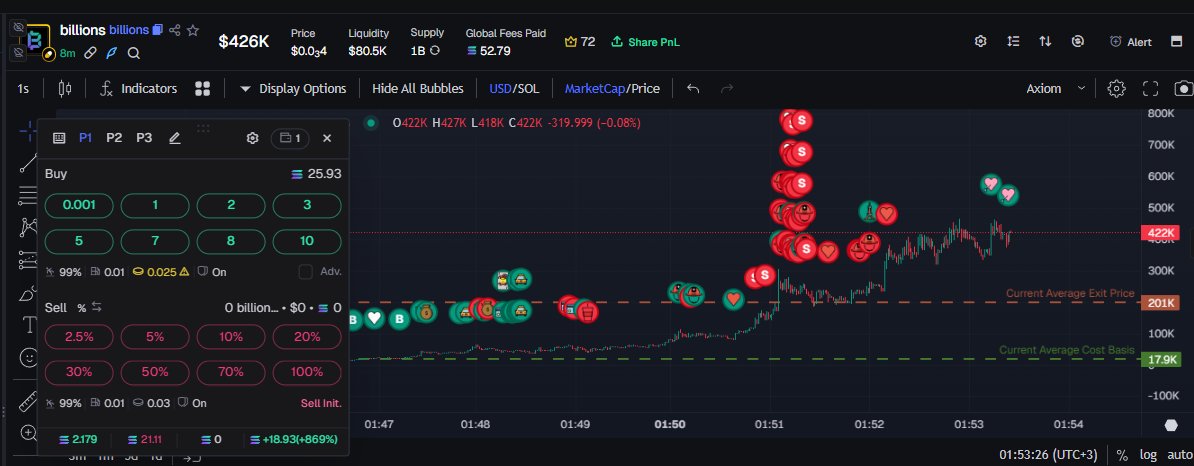The height and width of the screenshot is (466, 1194).
Task: Click the line-spacing list icon in header
Action: coord(1013,41)
